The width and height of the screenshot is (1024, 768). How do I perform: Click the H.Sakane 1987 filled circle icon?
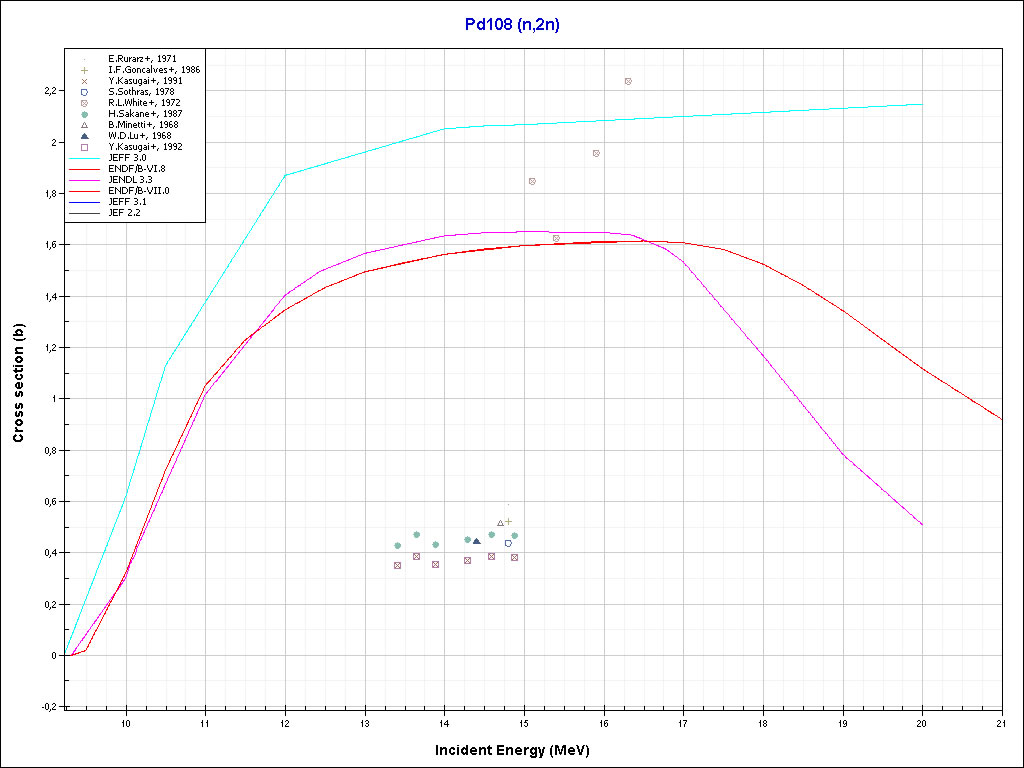(85, 114)
